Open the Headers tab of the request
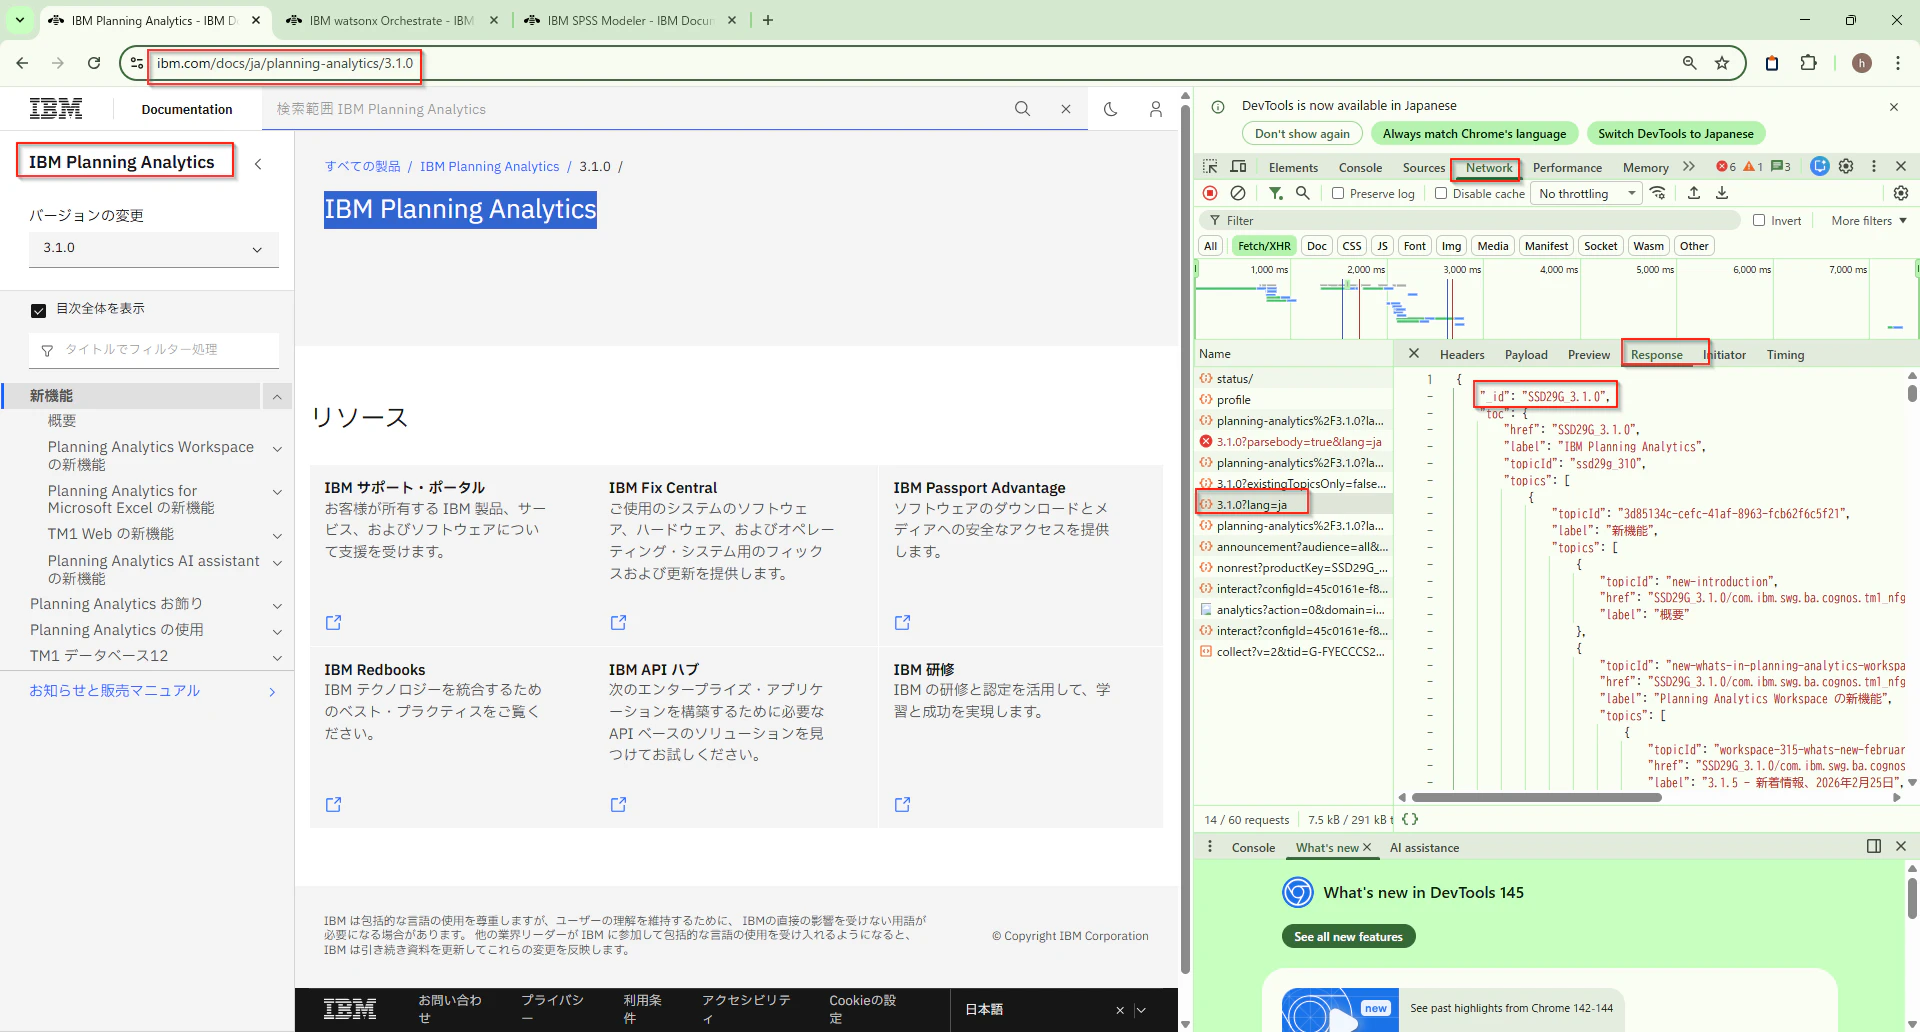 [x=1462, y=355]
